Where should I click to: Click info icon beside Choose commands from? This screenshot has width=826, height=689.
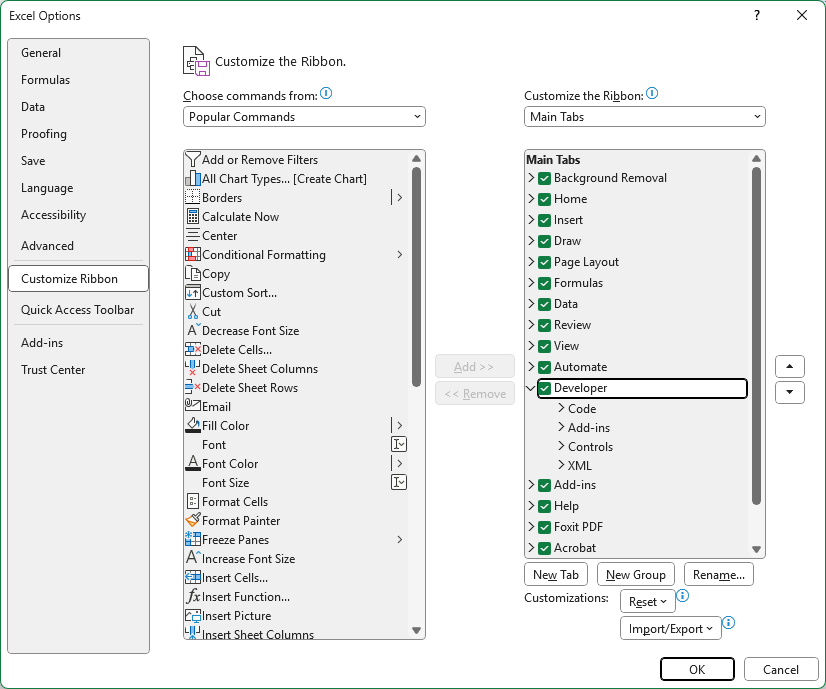coord(326,93)
